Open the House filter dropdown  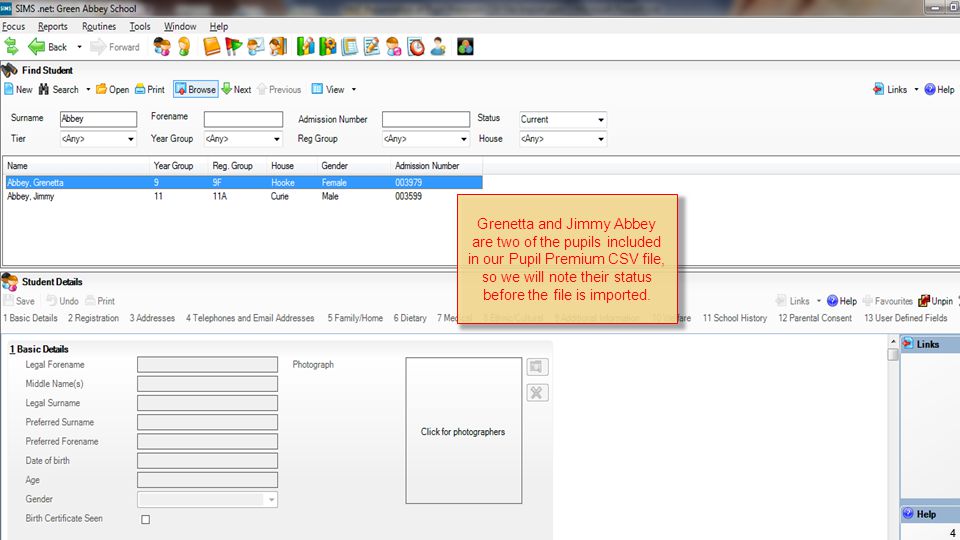[563, 139]
